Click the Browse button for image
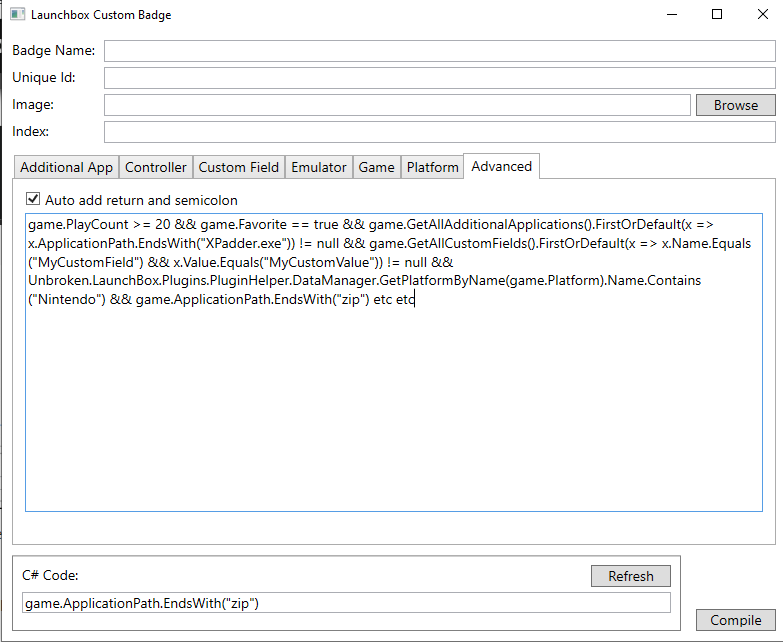Viewport: 783px width, 642px height. (x=735, y=105)
